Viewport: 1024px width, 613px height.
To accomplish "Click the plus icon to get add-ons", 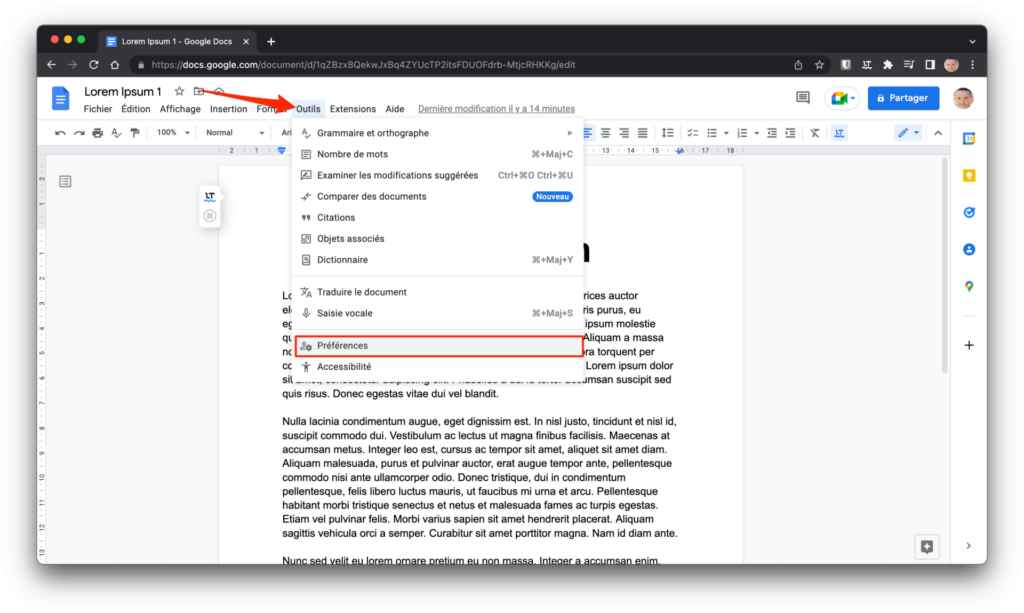I will (969, 345).
